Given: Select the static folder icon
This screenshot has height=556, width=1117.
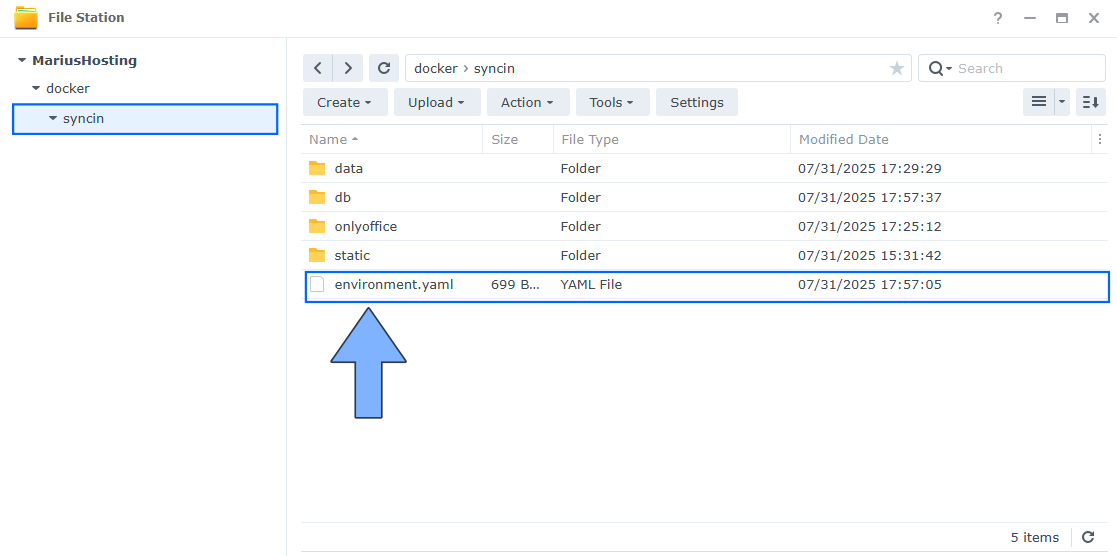Looking at the screenshot, I should [317, 255].
